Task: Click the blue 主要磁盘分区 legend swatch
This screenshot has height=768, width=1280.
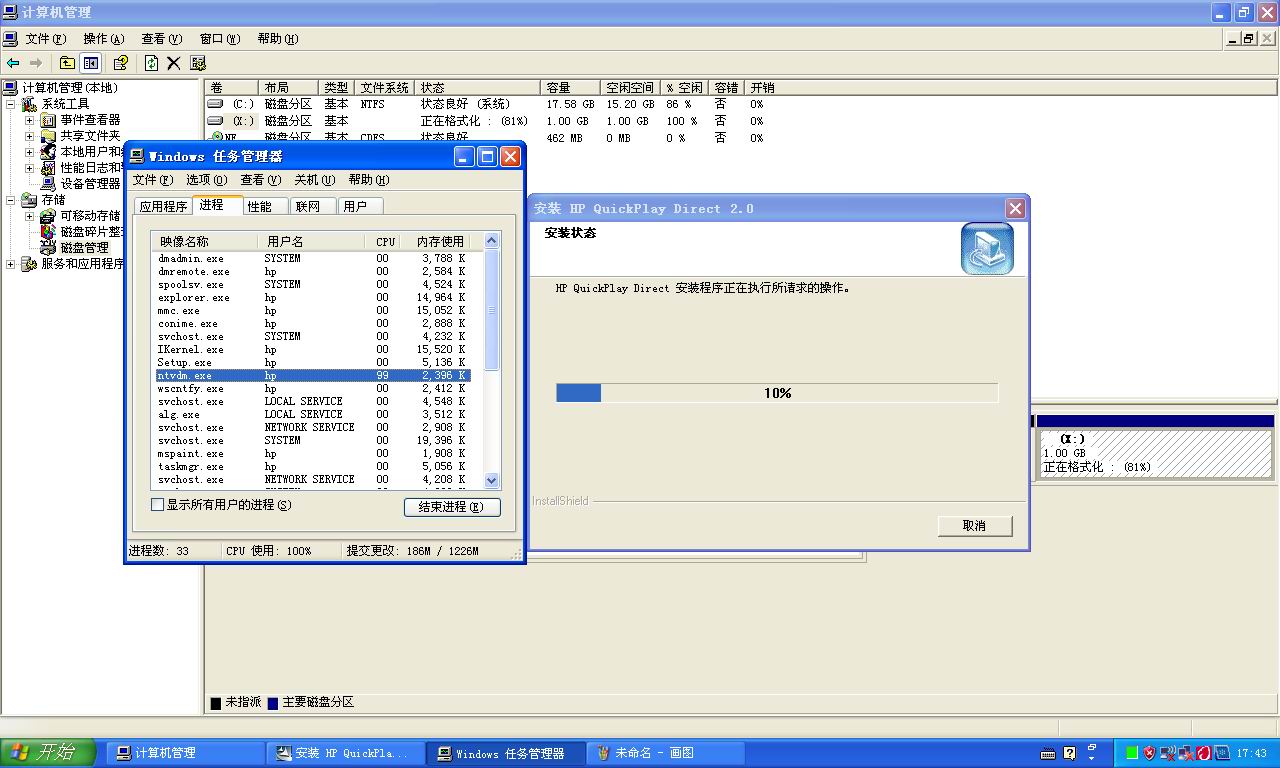Action: pyautogui.click(x=272, y=703)
